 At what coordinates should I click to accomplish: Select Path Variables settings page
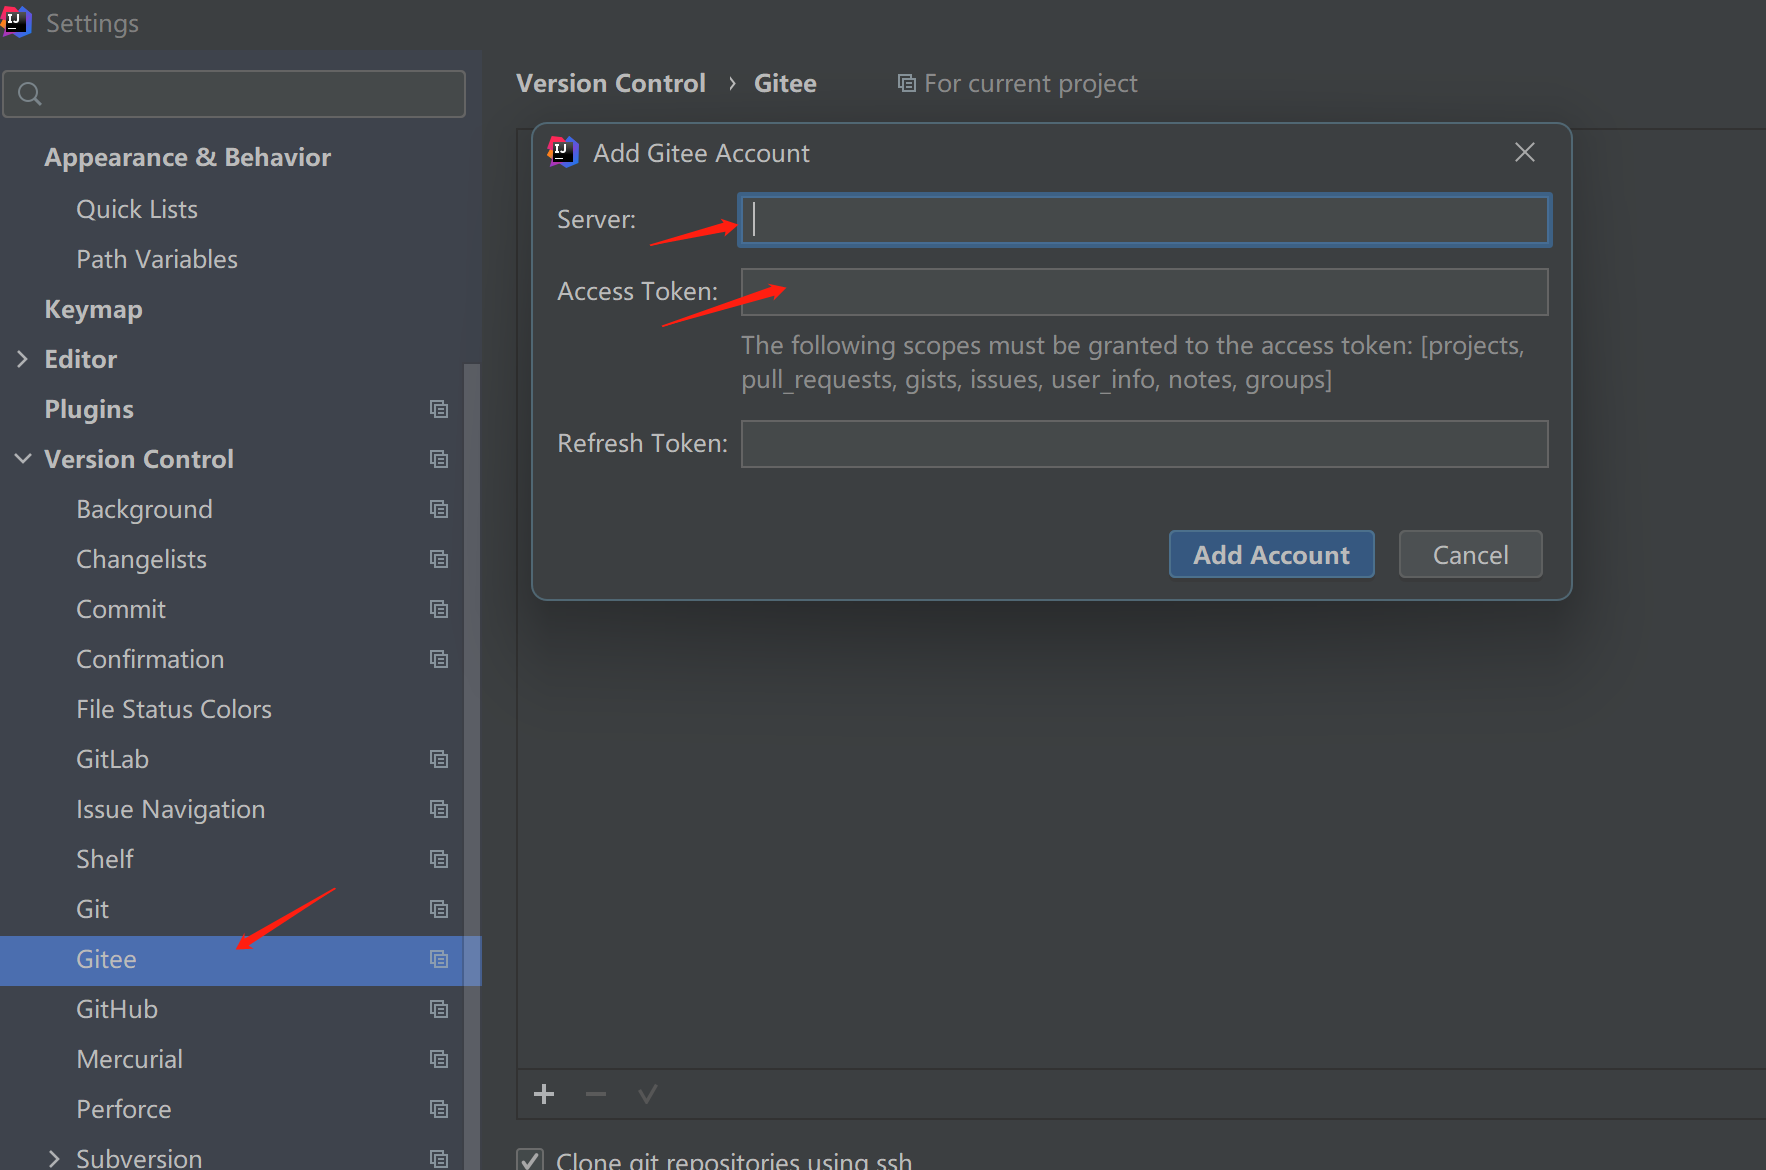(x=157, y=259)
